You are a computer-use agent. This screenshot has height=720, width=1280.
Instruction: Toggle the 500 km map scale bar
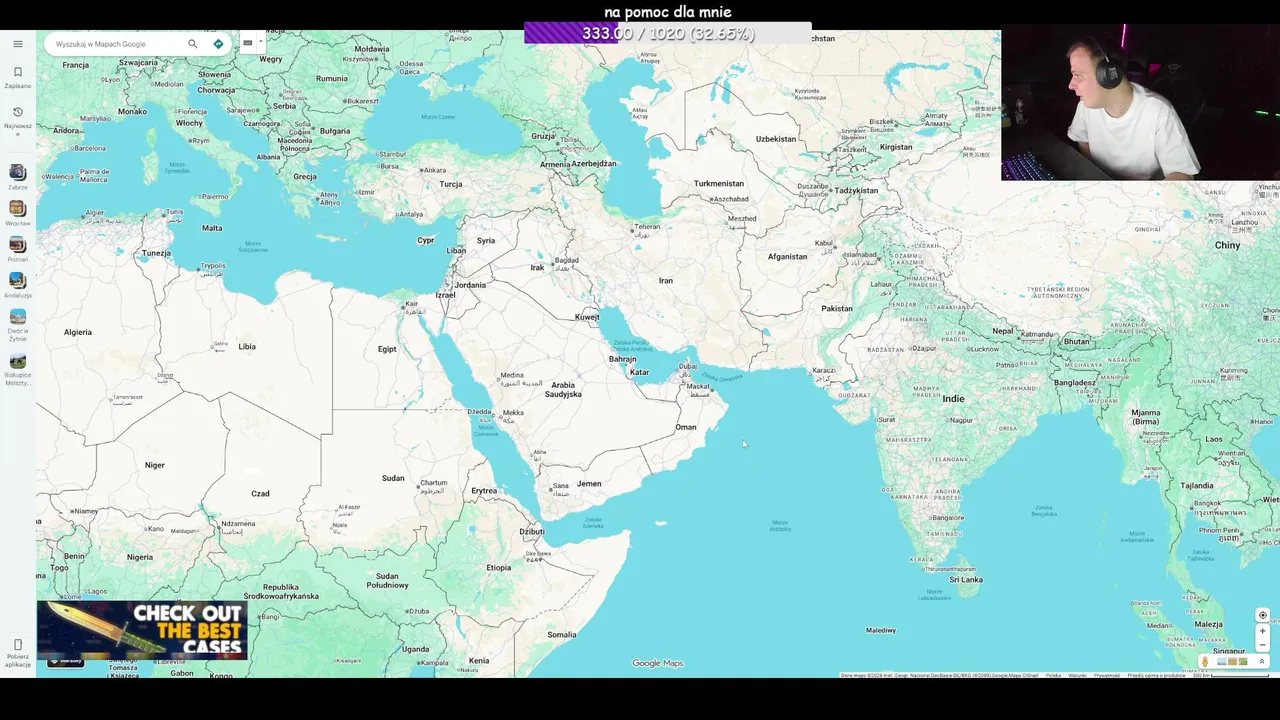(1231, 676)
